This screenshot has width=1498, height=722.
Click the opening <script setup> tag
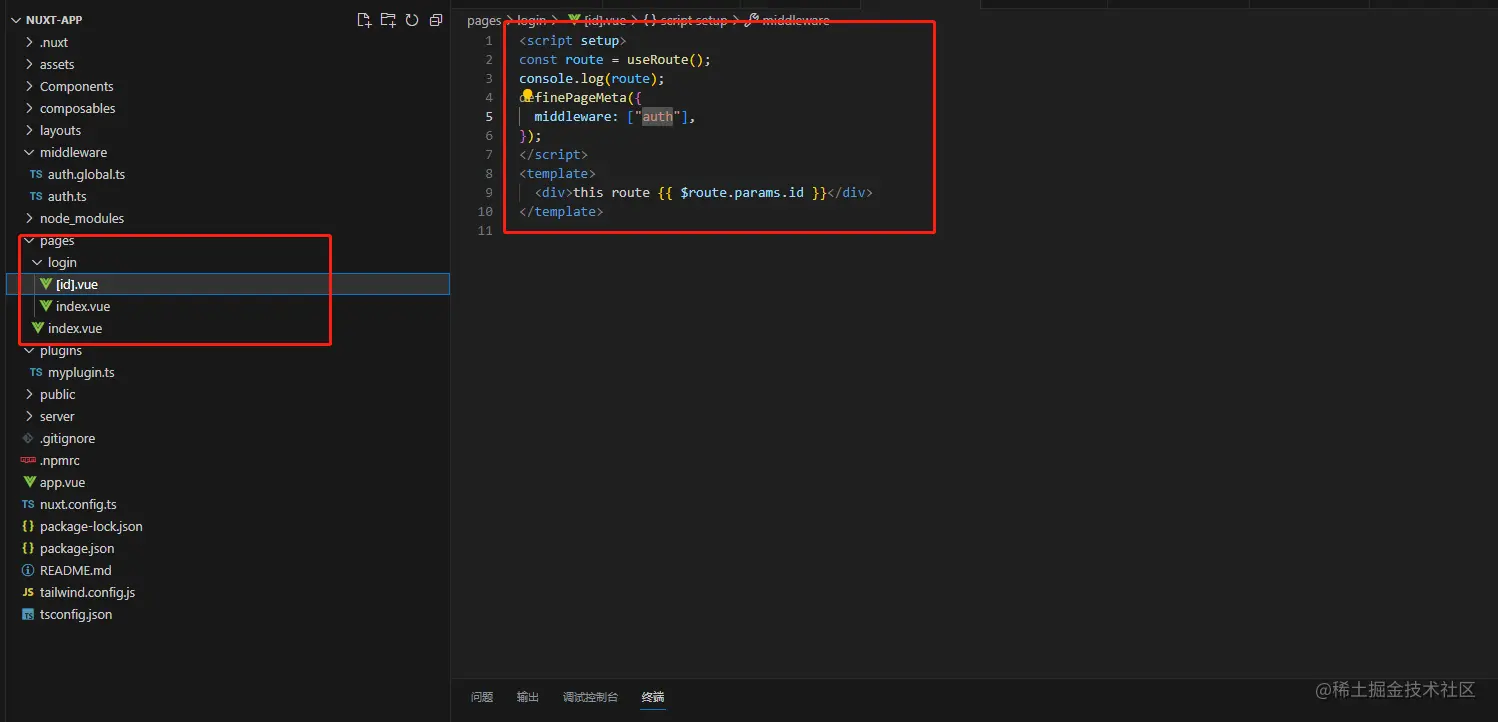(572, 40)
